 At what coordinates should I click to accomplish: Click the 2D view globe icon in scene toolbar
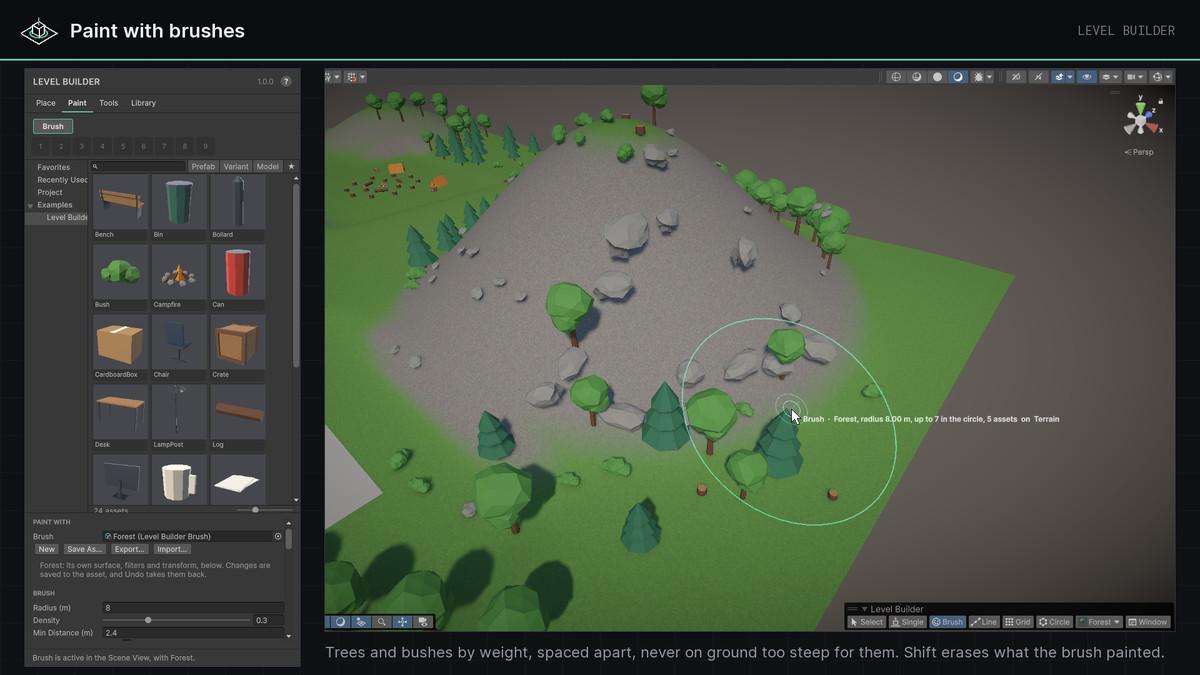click(896, 77)
